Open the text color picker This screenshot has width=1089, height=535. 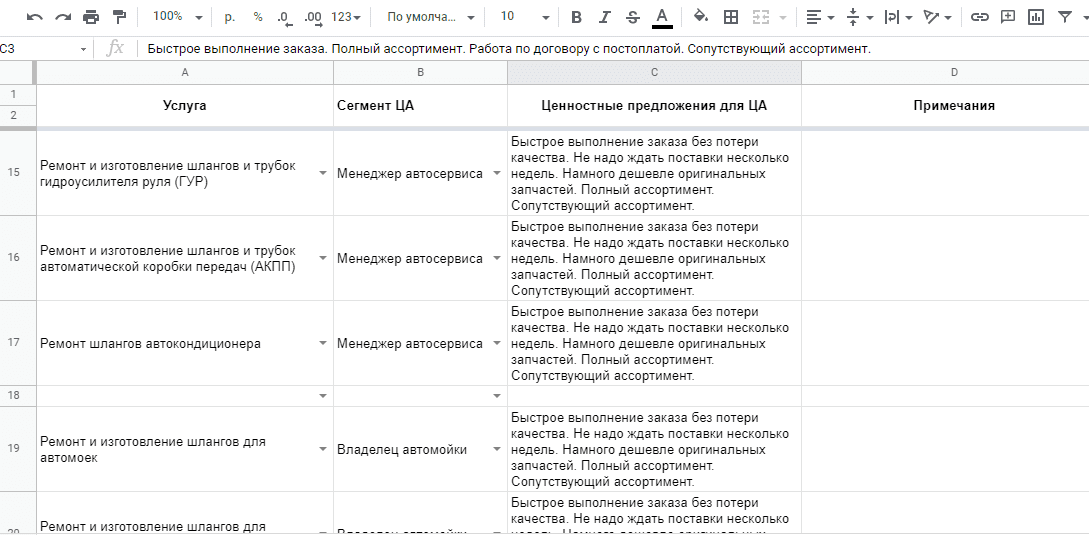coord(662,17)
